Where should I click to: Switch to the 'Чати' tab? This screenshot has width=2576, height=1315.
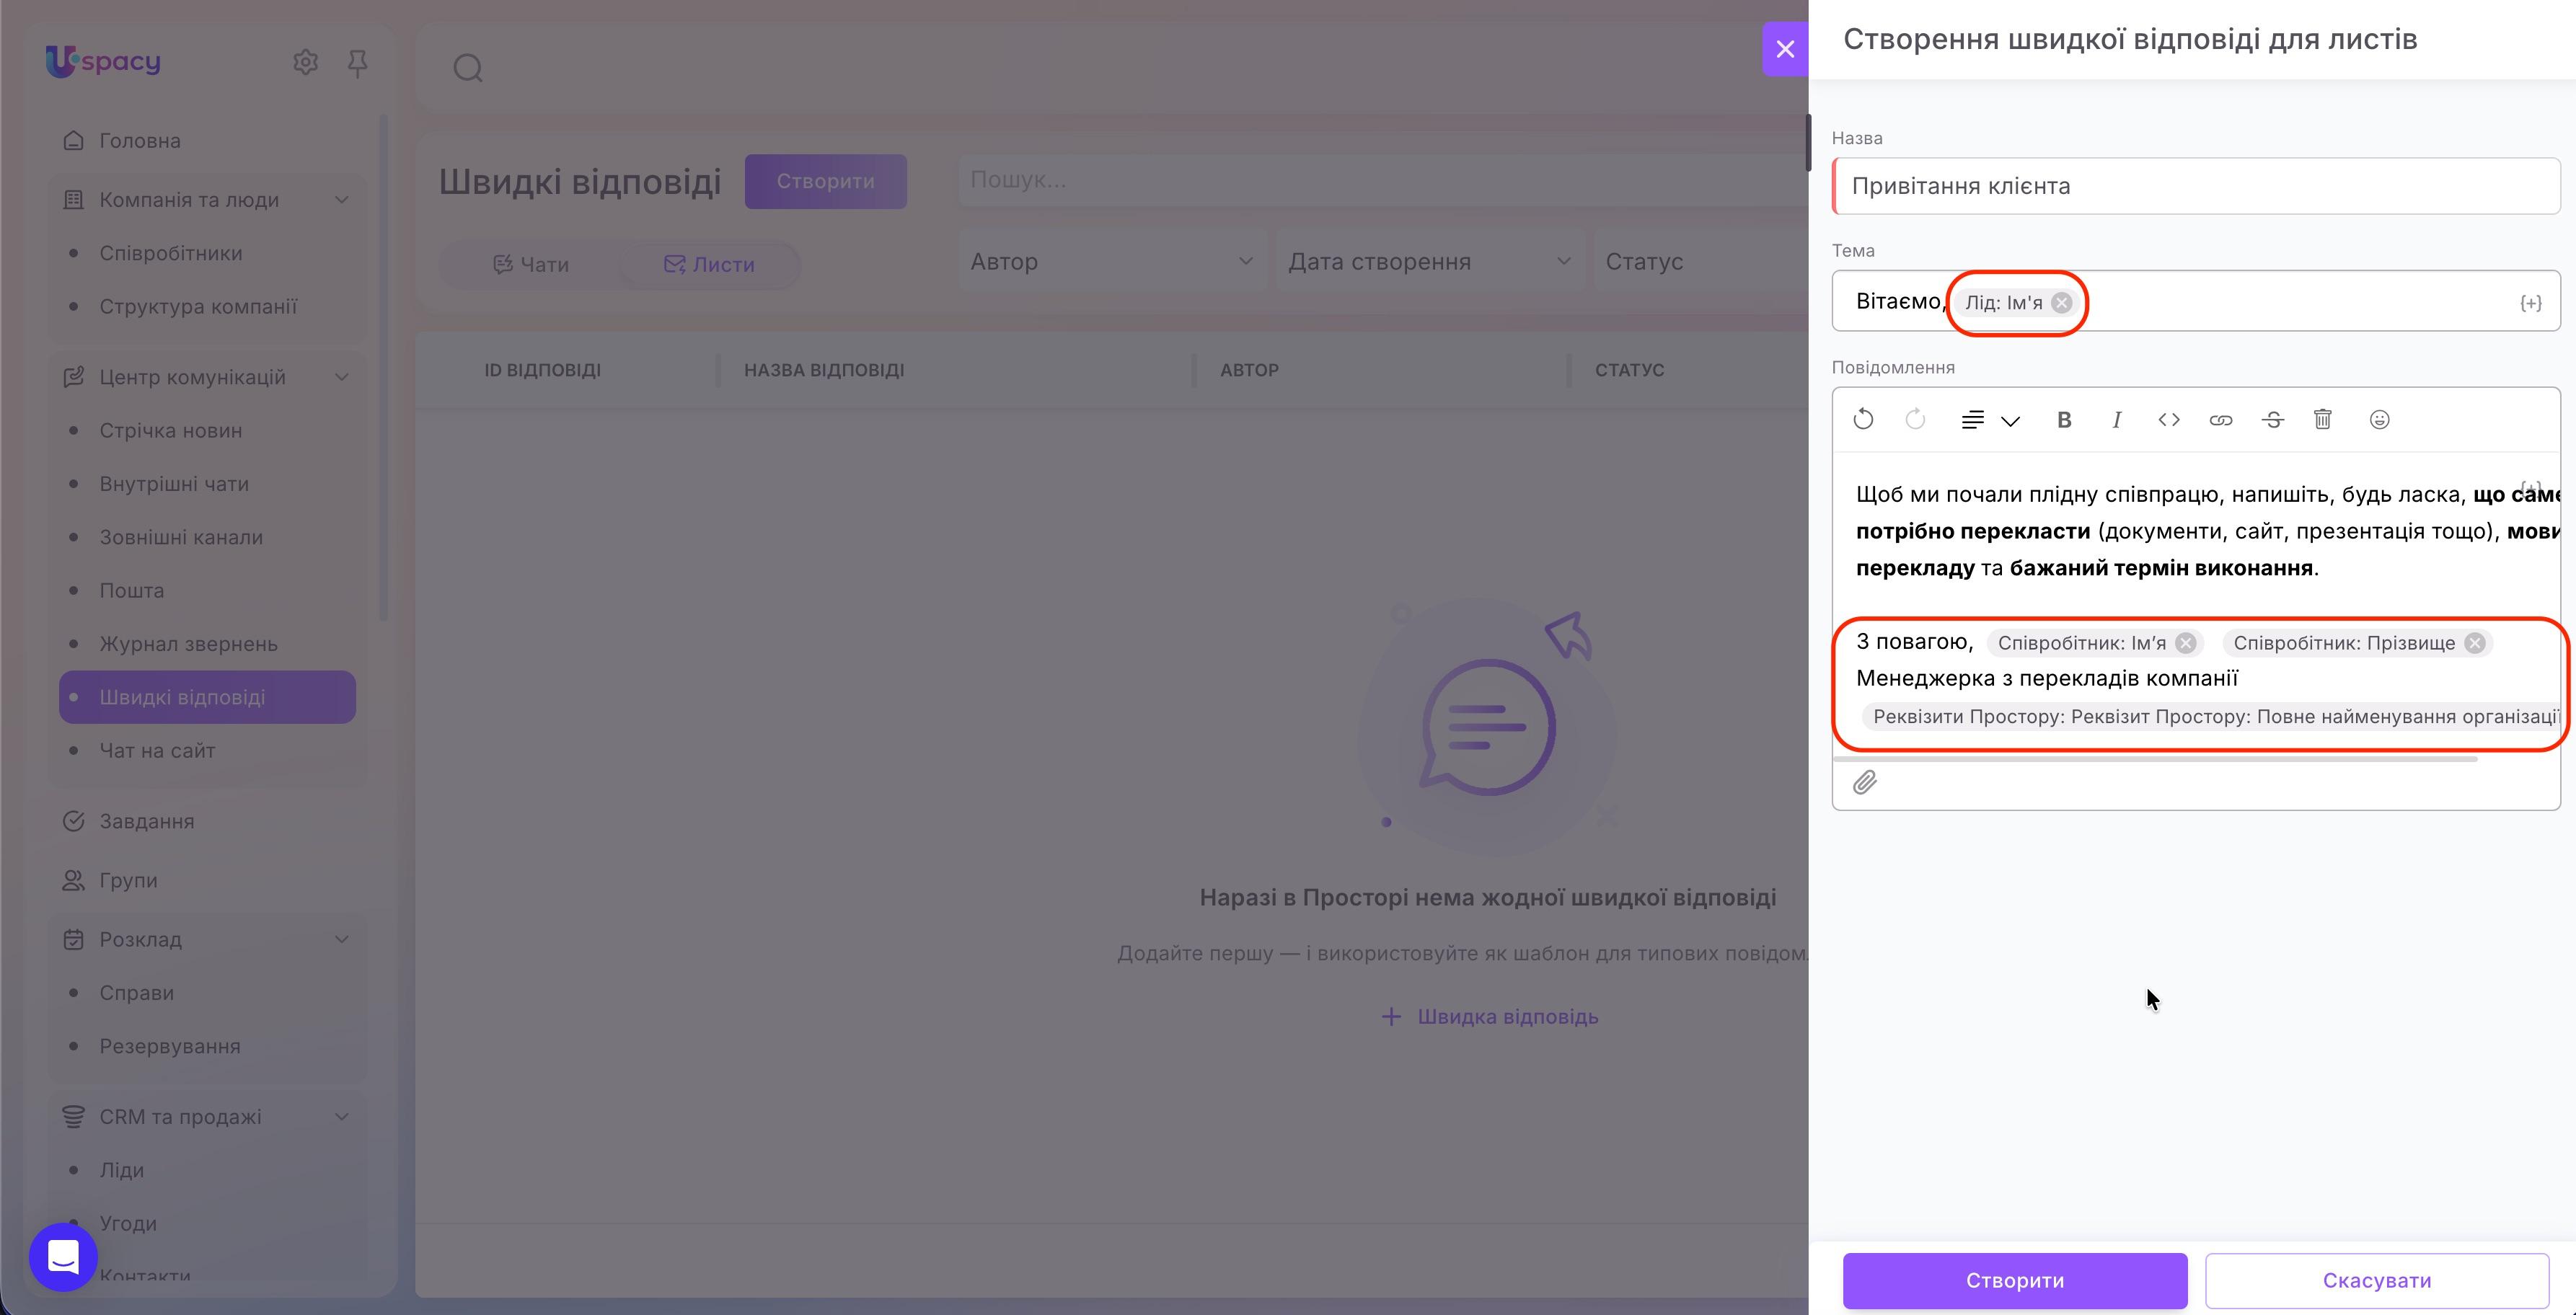point(531,264)
